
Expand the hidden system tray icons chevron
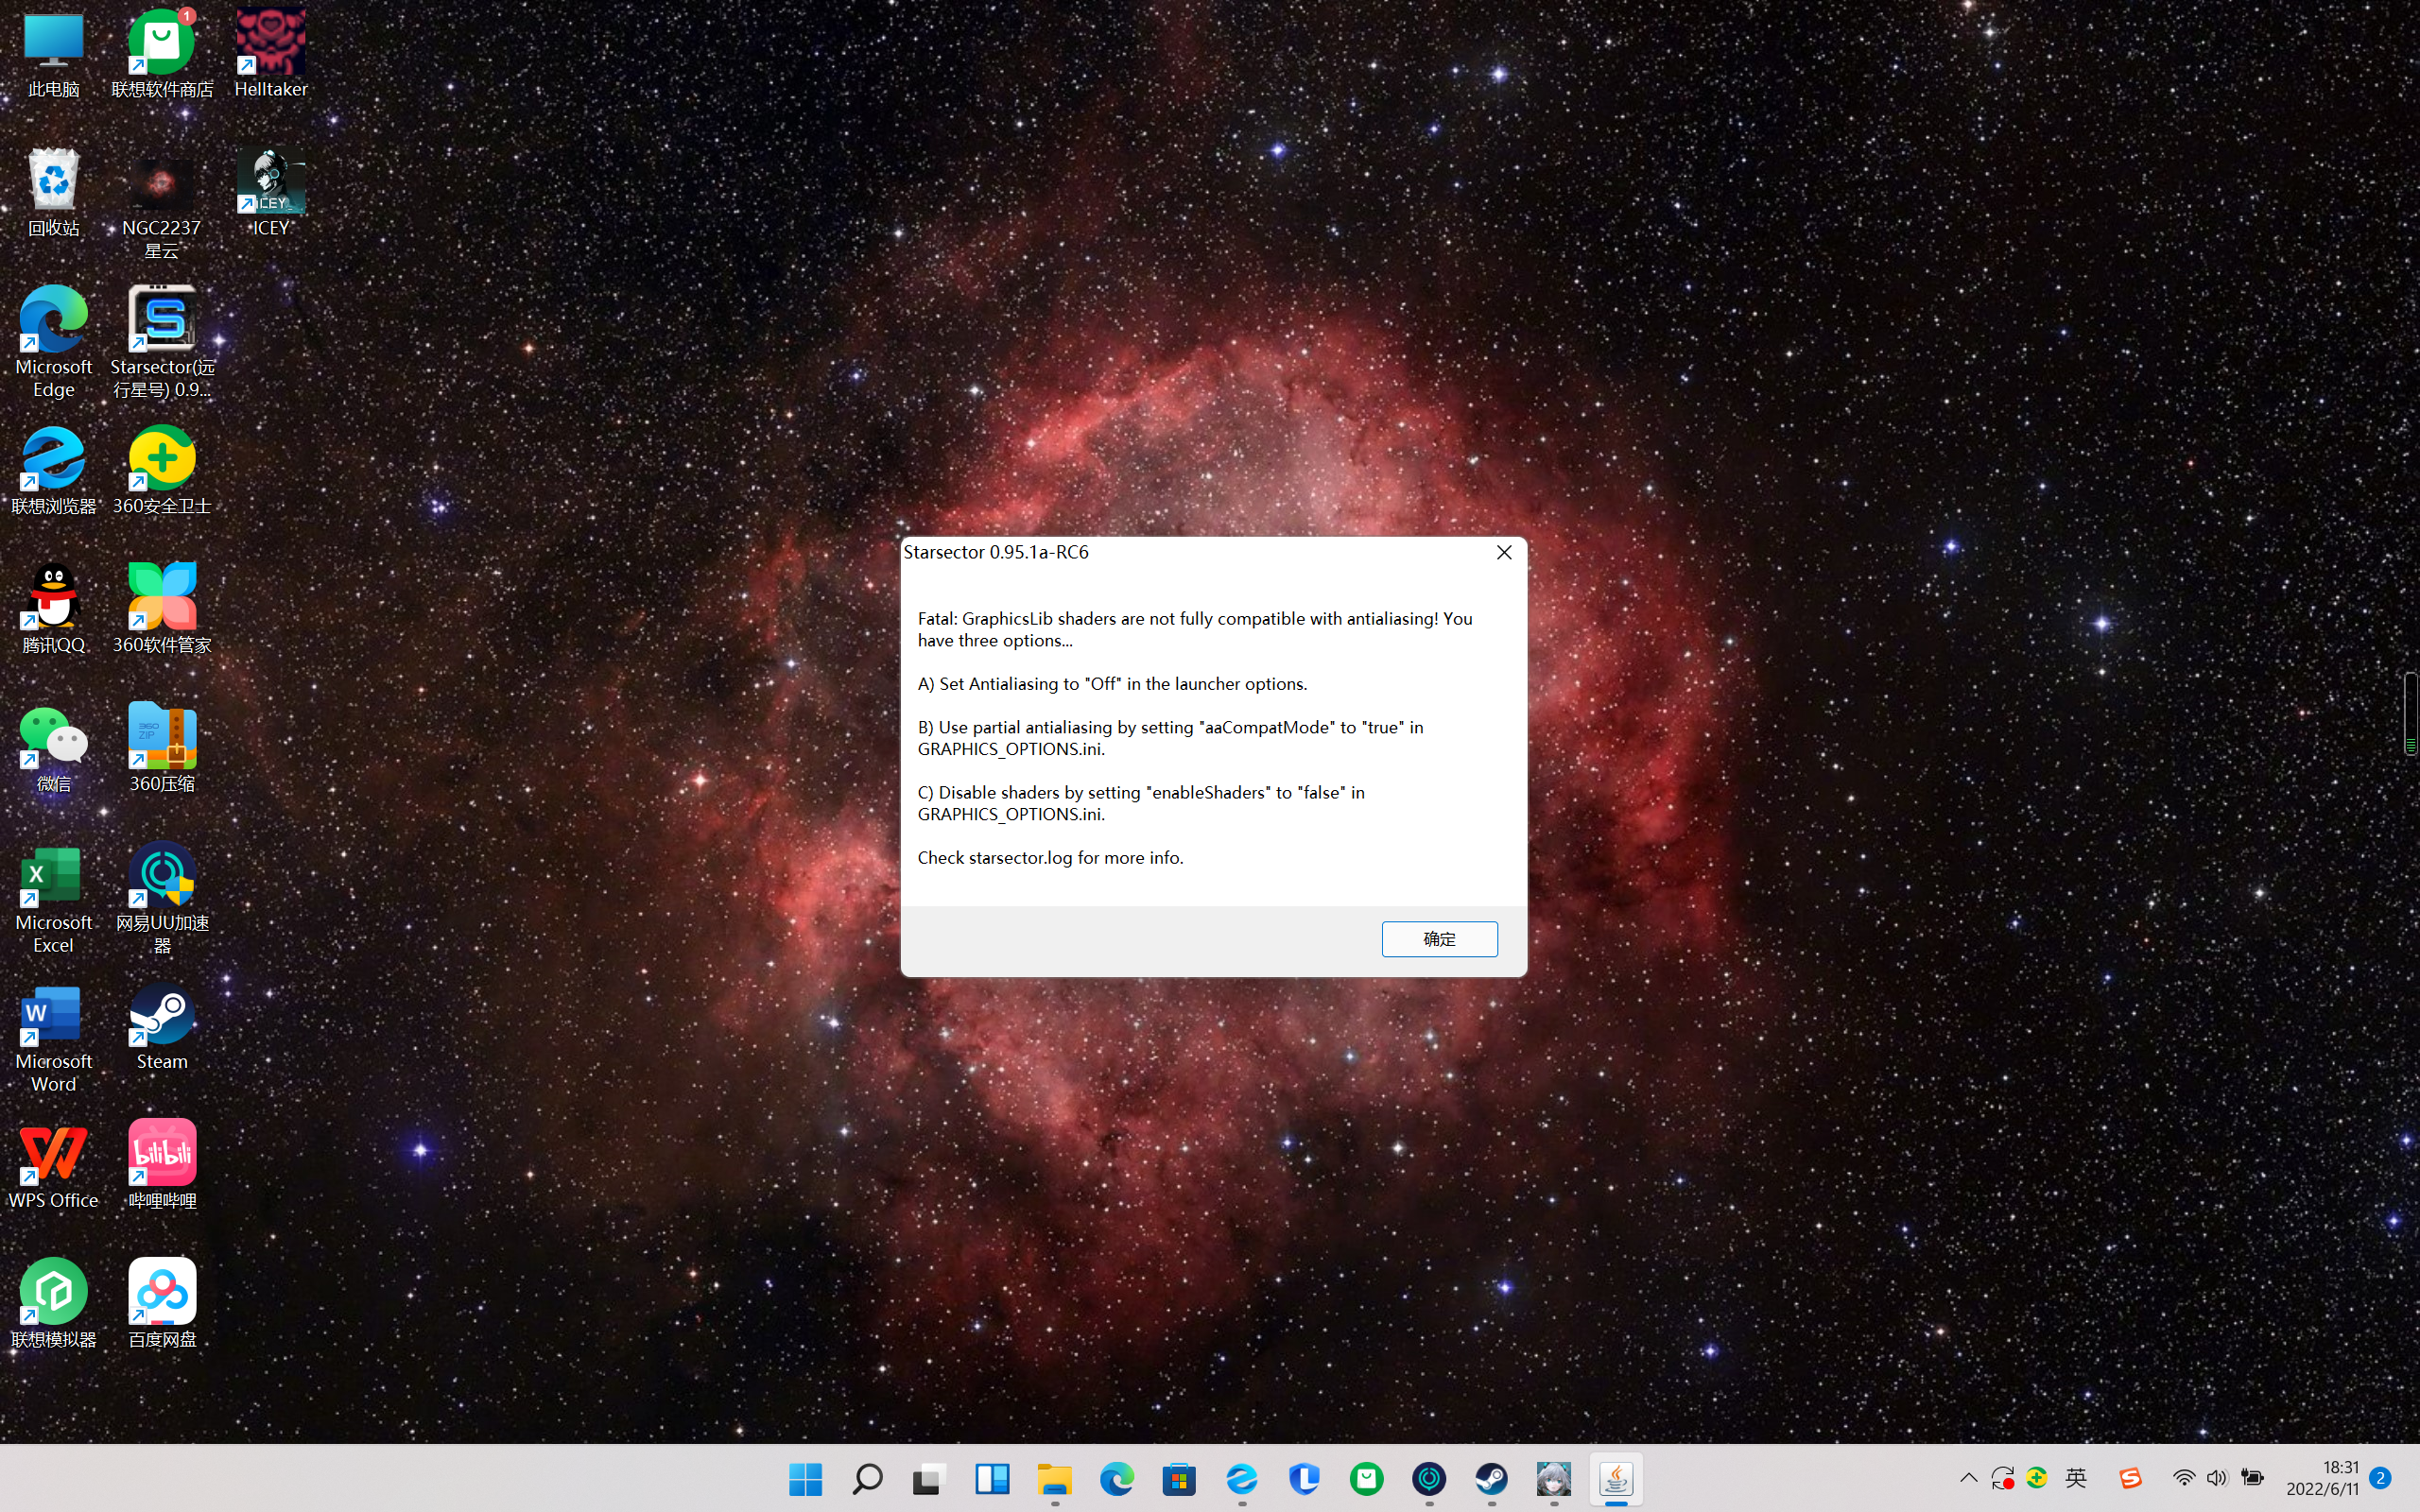1968,1478
